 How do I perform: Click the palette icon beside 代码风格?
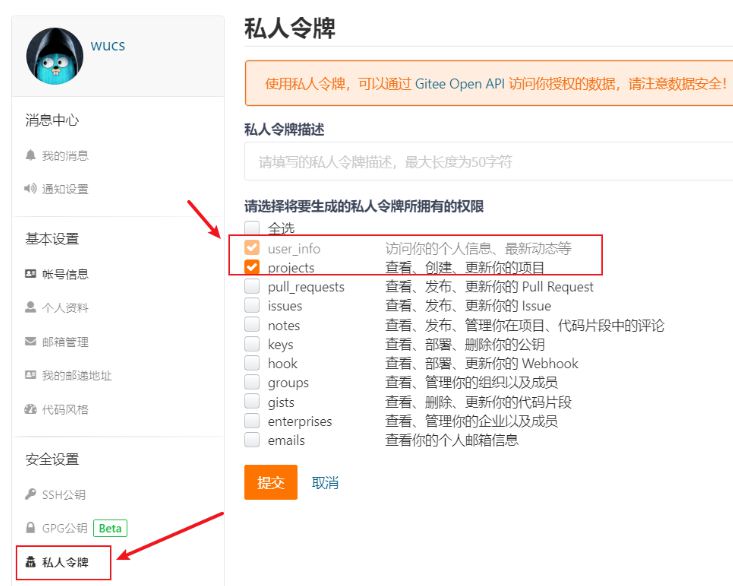(x=30, y=410)
